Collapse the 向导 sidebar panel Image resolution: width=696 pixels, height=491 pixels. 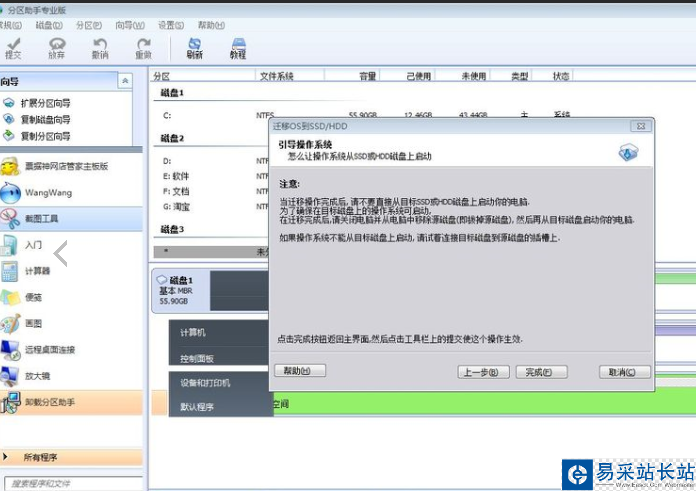coord(125,81)
